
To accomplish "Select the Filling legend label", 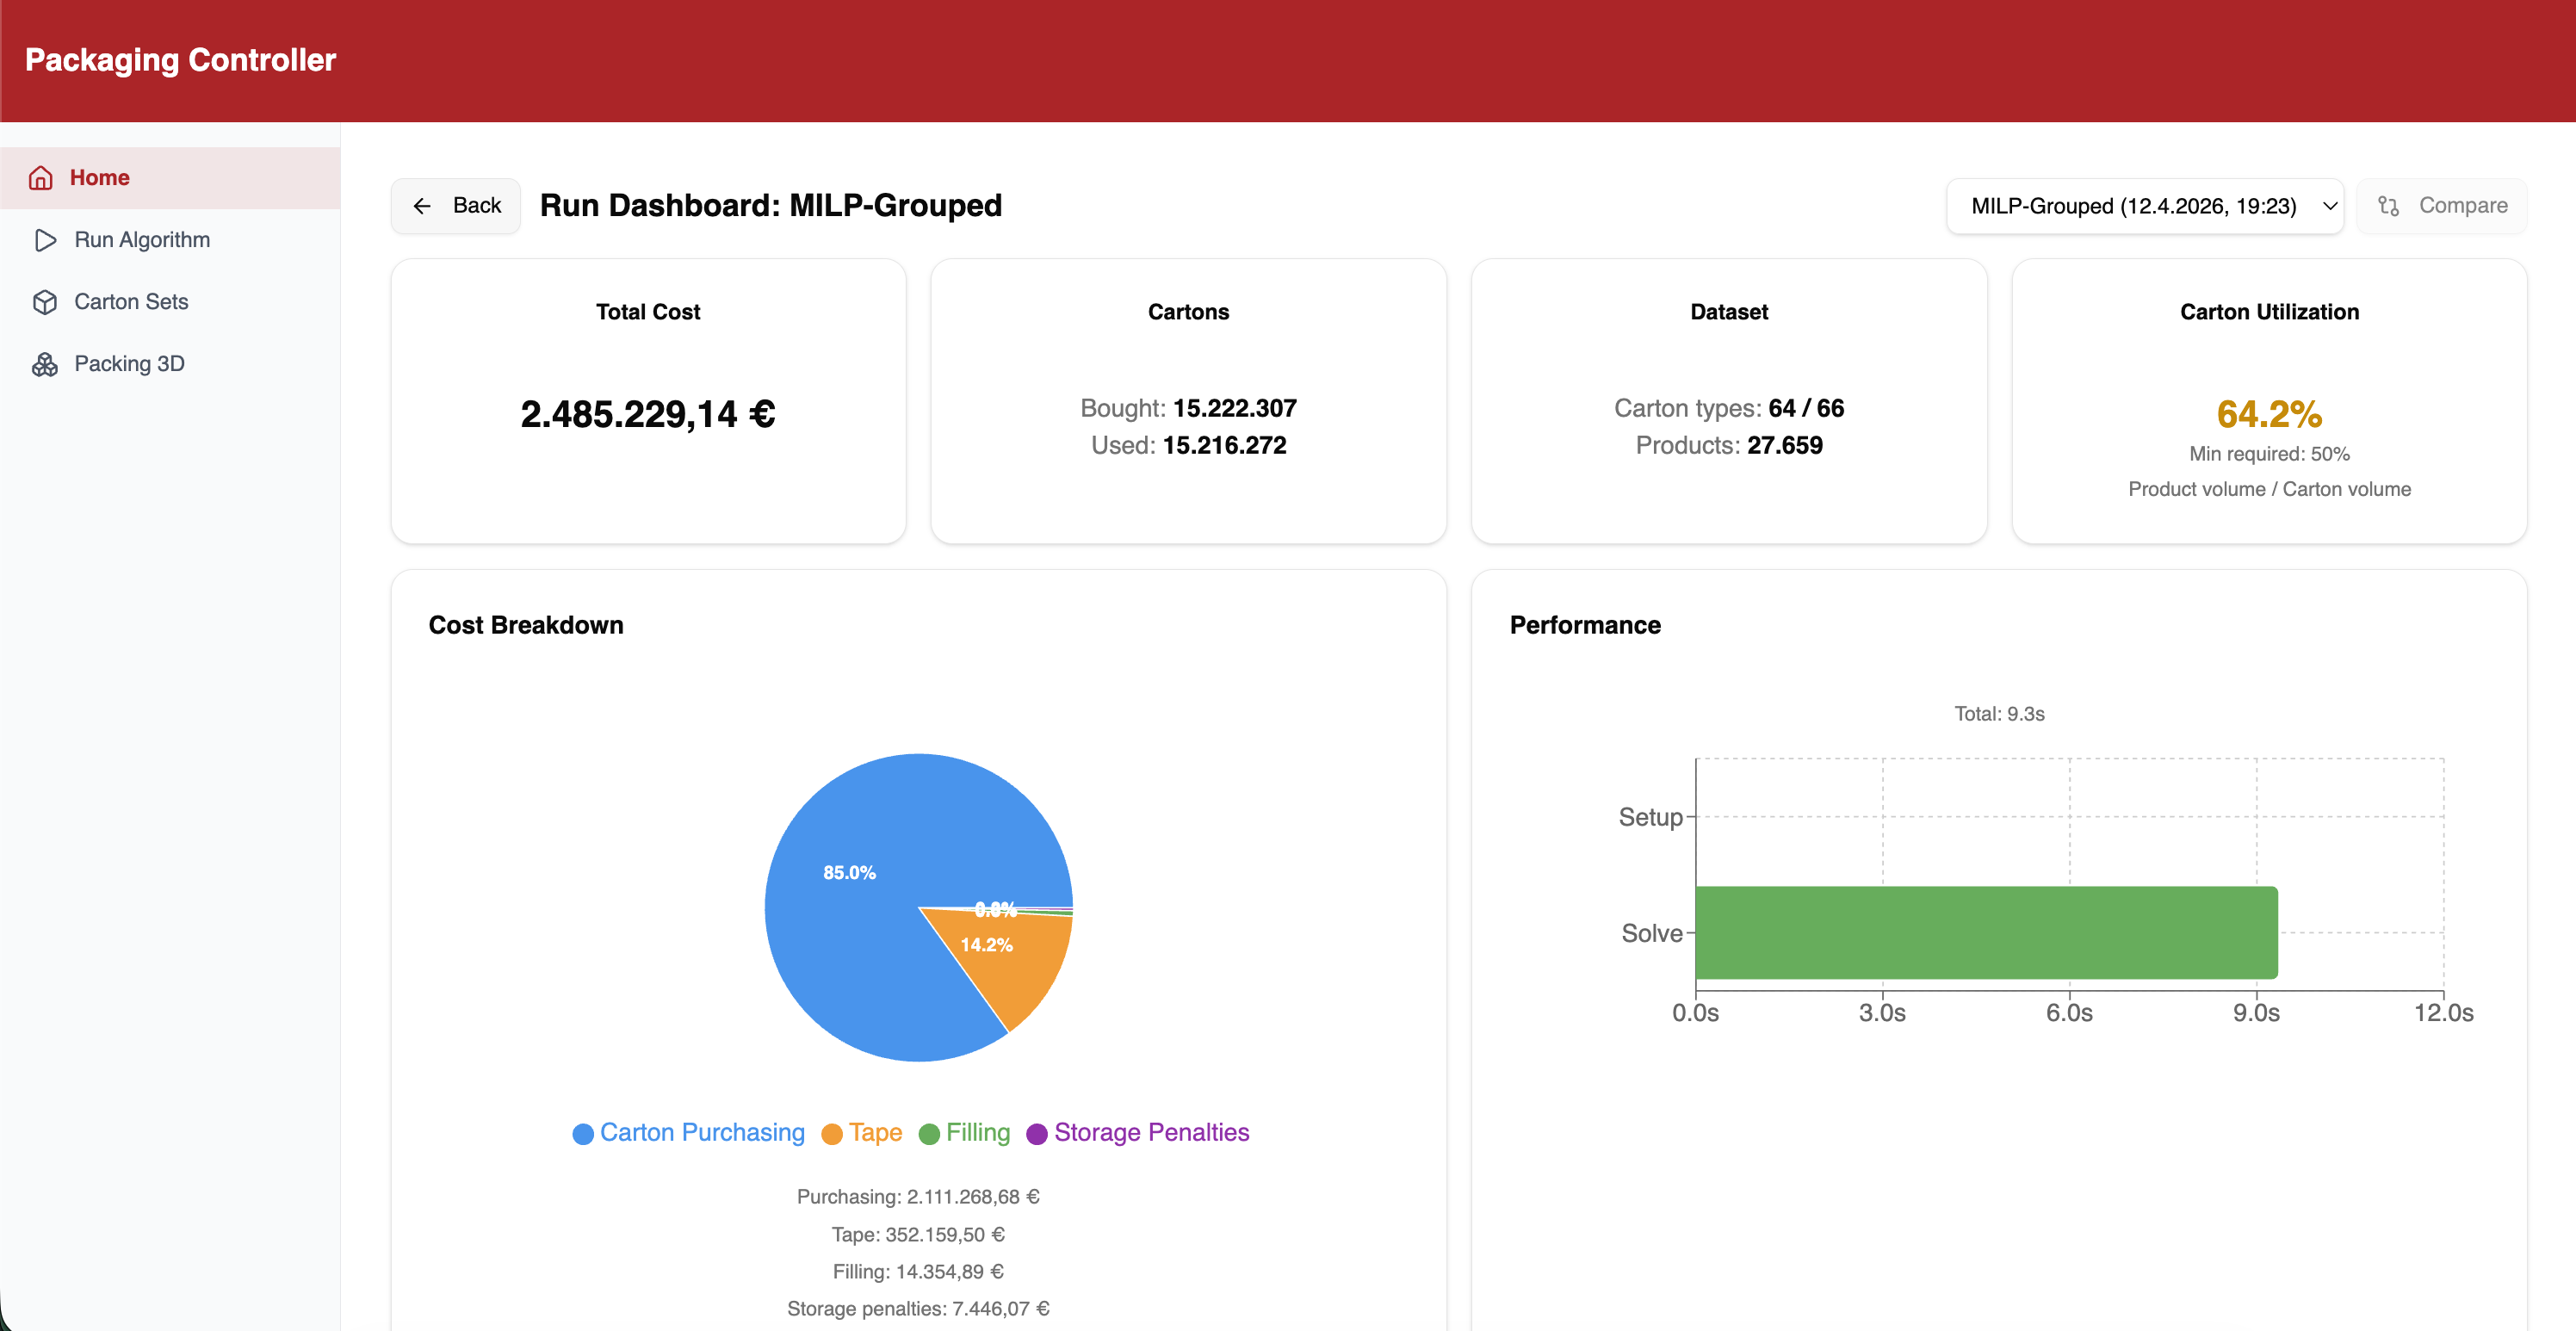I will pos(978,1133).
